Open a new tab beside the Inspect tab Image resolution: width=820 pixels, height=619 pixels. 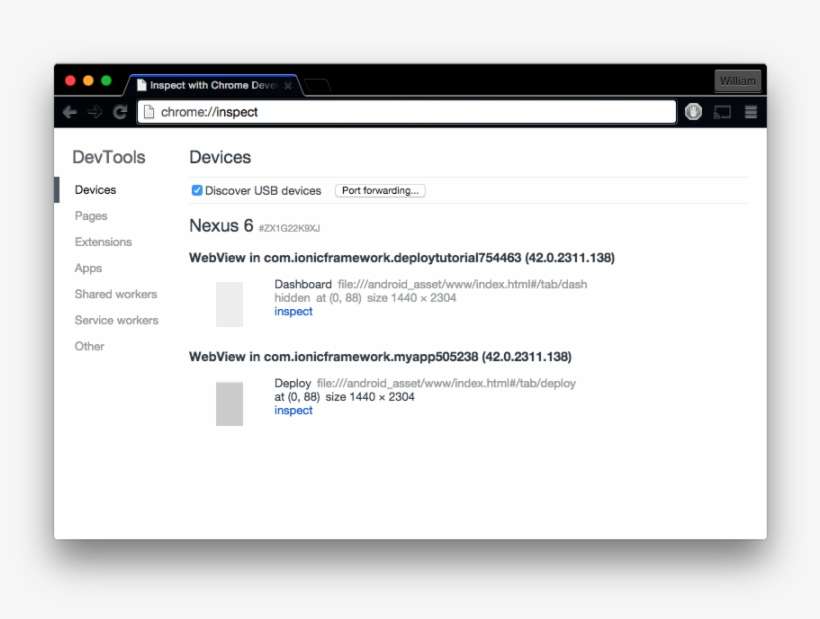(x=316, y=86)
